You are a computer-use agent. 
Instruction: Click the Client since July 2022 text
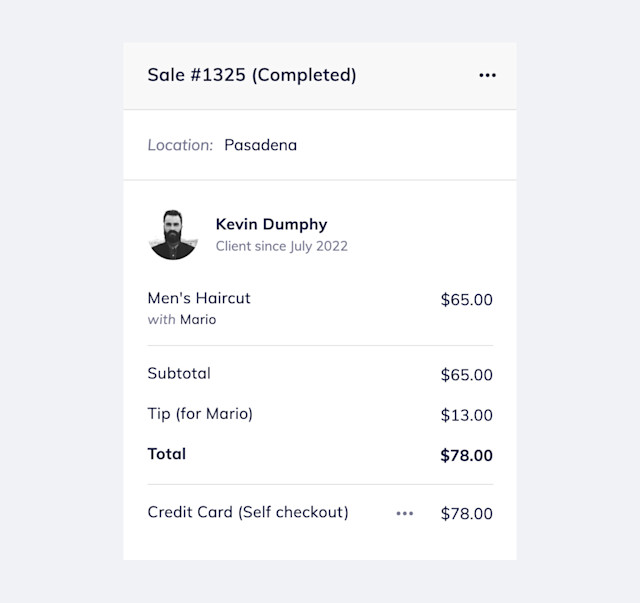click(282, 246)
